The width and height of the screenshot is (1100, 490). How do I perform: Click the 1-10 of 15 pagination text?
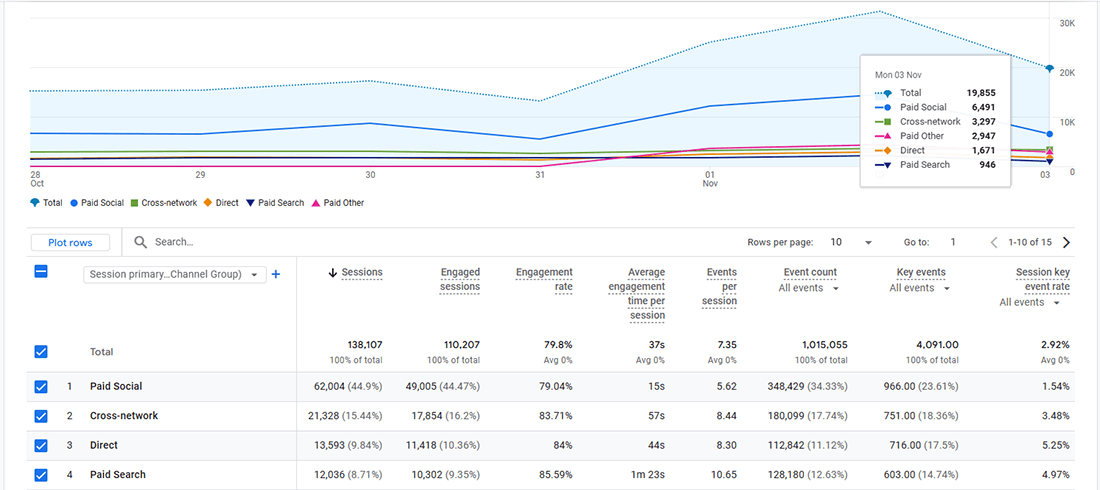coord(1030,242)
